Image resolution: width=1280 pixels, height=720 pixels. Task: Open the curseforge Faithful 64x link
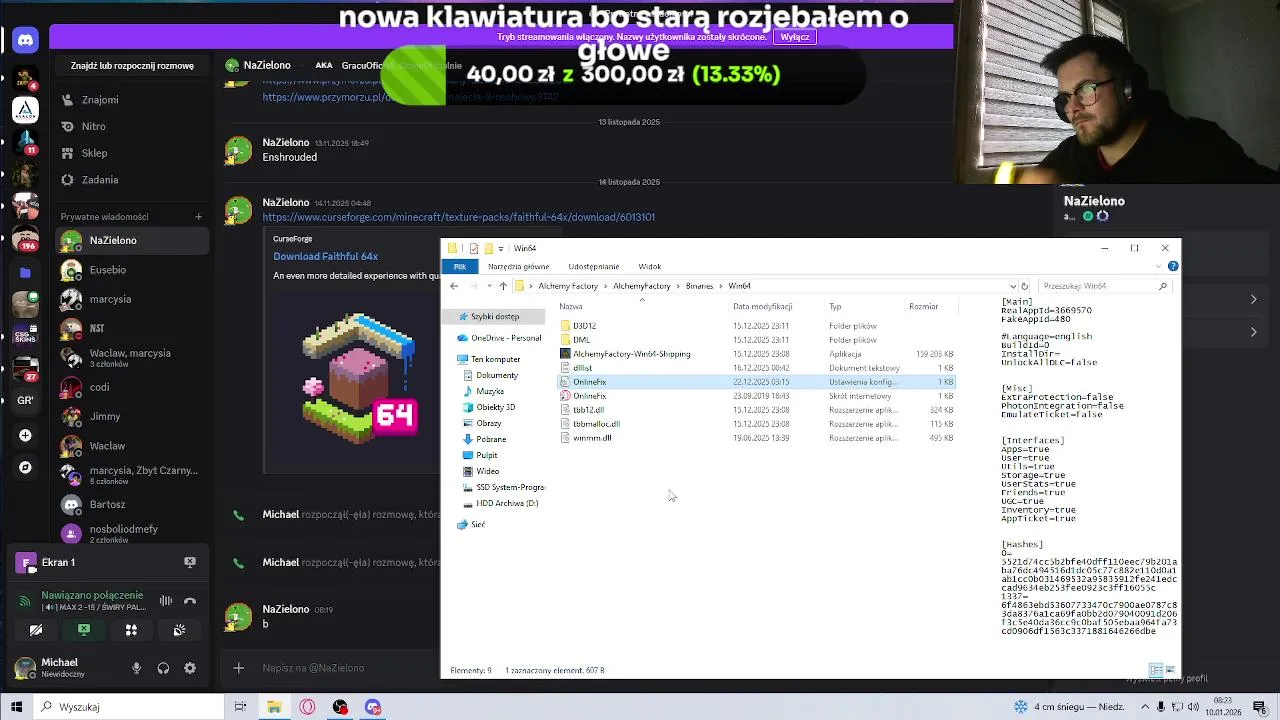tap(459, 217)
